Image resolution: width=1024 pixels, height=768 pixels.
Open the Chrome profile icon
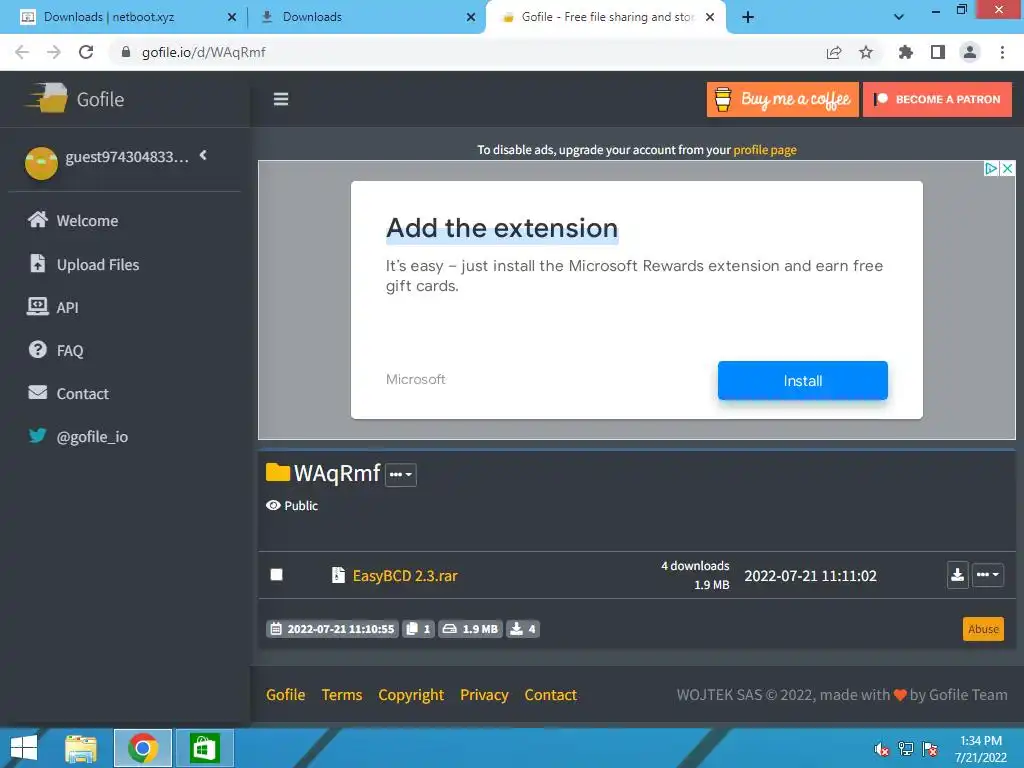970,52
